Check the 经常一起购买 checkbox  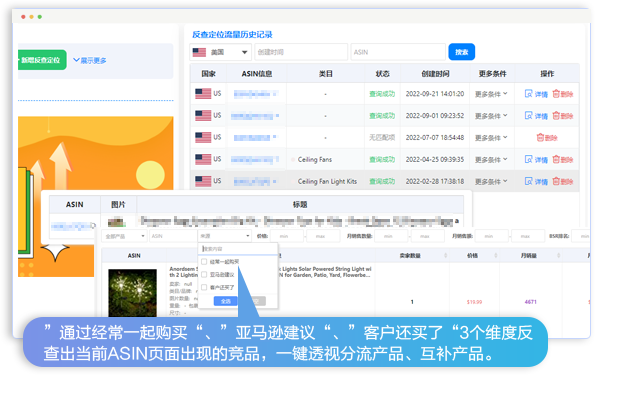(x=205, y=261)
